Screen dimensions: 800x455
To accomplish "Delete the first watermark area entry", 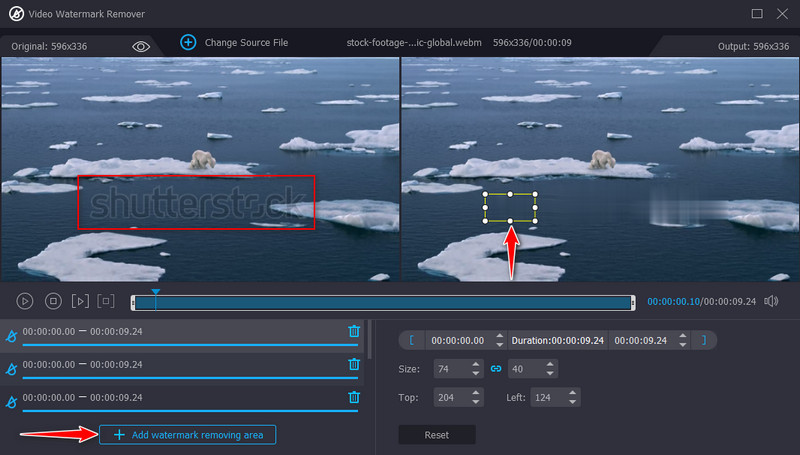I will click(x=354, y=332).
